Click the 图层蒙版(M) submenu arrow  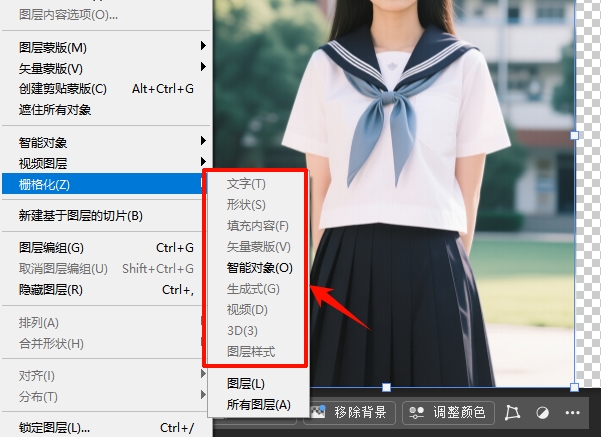[203, 46]
